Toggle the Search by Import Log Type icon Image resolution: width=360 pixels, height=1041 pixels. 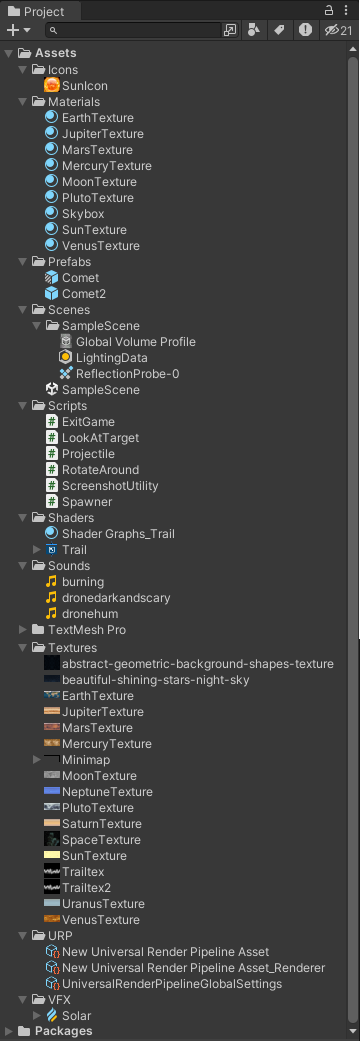[x=305, y=30]
